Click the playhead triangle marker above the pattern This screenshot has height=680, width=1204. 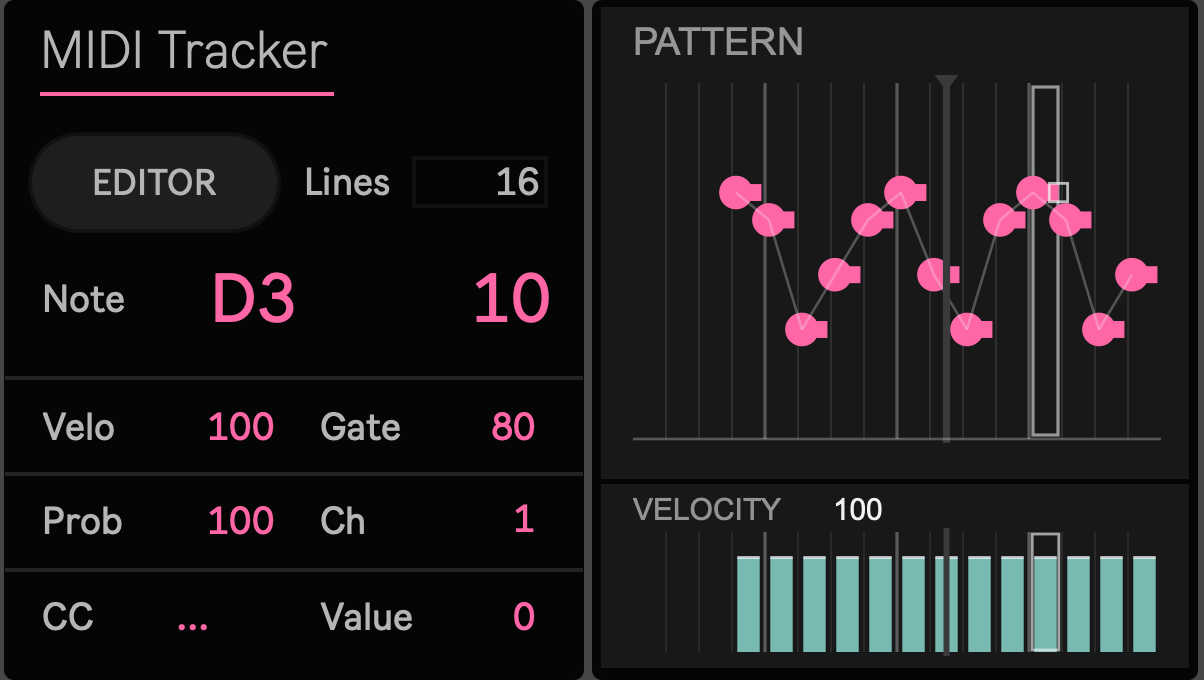(x=946, y=82)
